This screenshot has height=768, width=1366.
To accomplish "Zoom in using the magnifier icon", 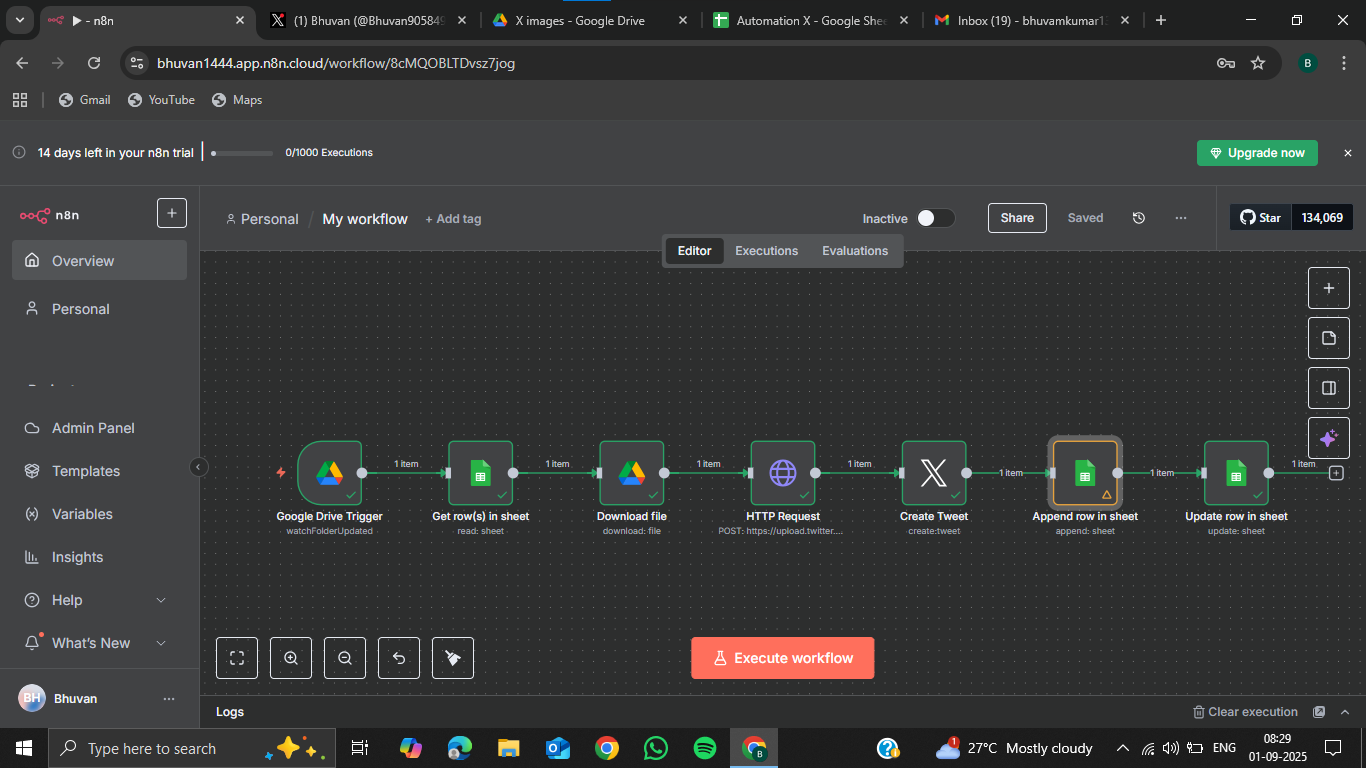I will (290, 657).
